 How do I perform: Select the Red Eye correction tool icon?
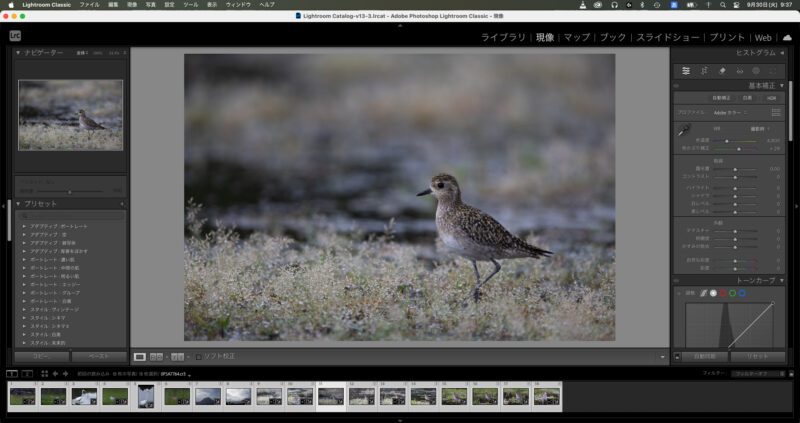(740, 71)
